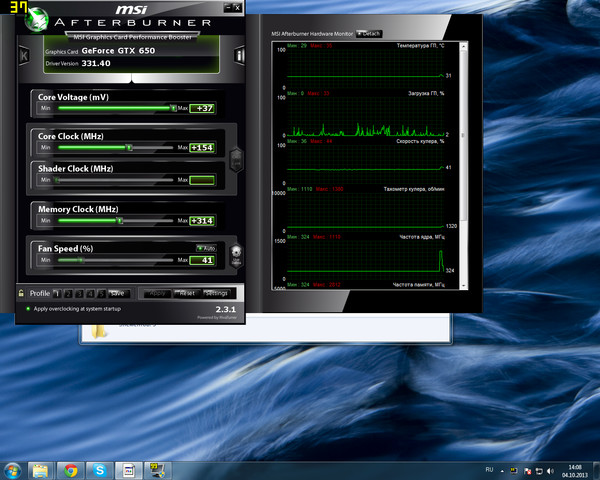The width and height of the screenshot is (600, 480).
Task: Open Windows Explorer from taskbar
Action: [x=41, y=470]
